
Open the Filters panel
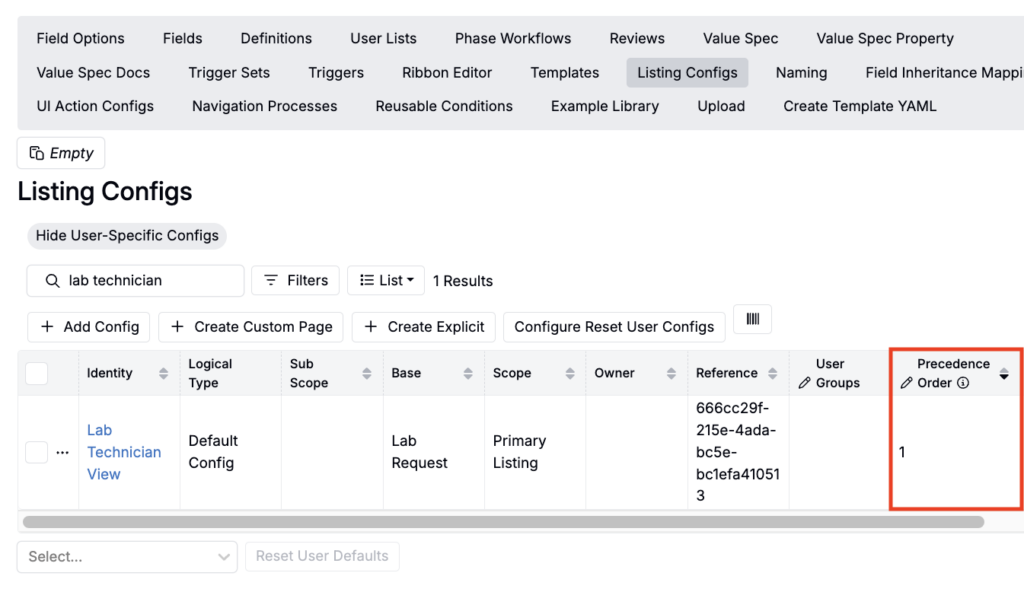click(296, 281)
